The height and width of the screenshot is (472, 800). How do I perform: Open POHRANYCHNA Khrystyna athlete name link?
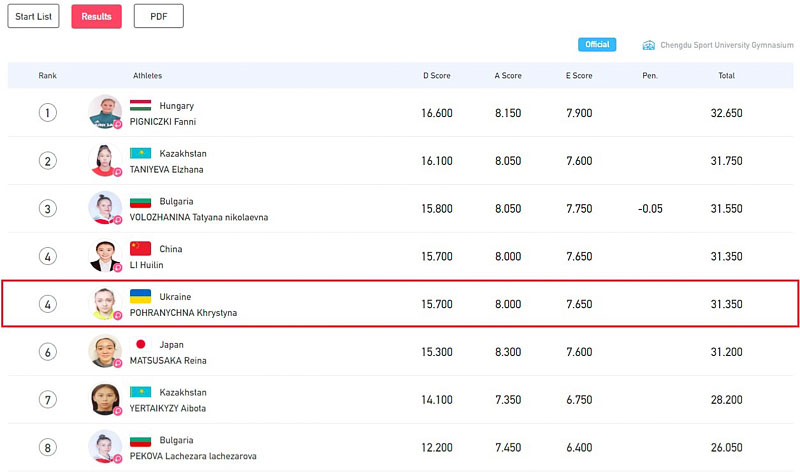(x=183, y=313)
